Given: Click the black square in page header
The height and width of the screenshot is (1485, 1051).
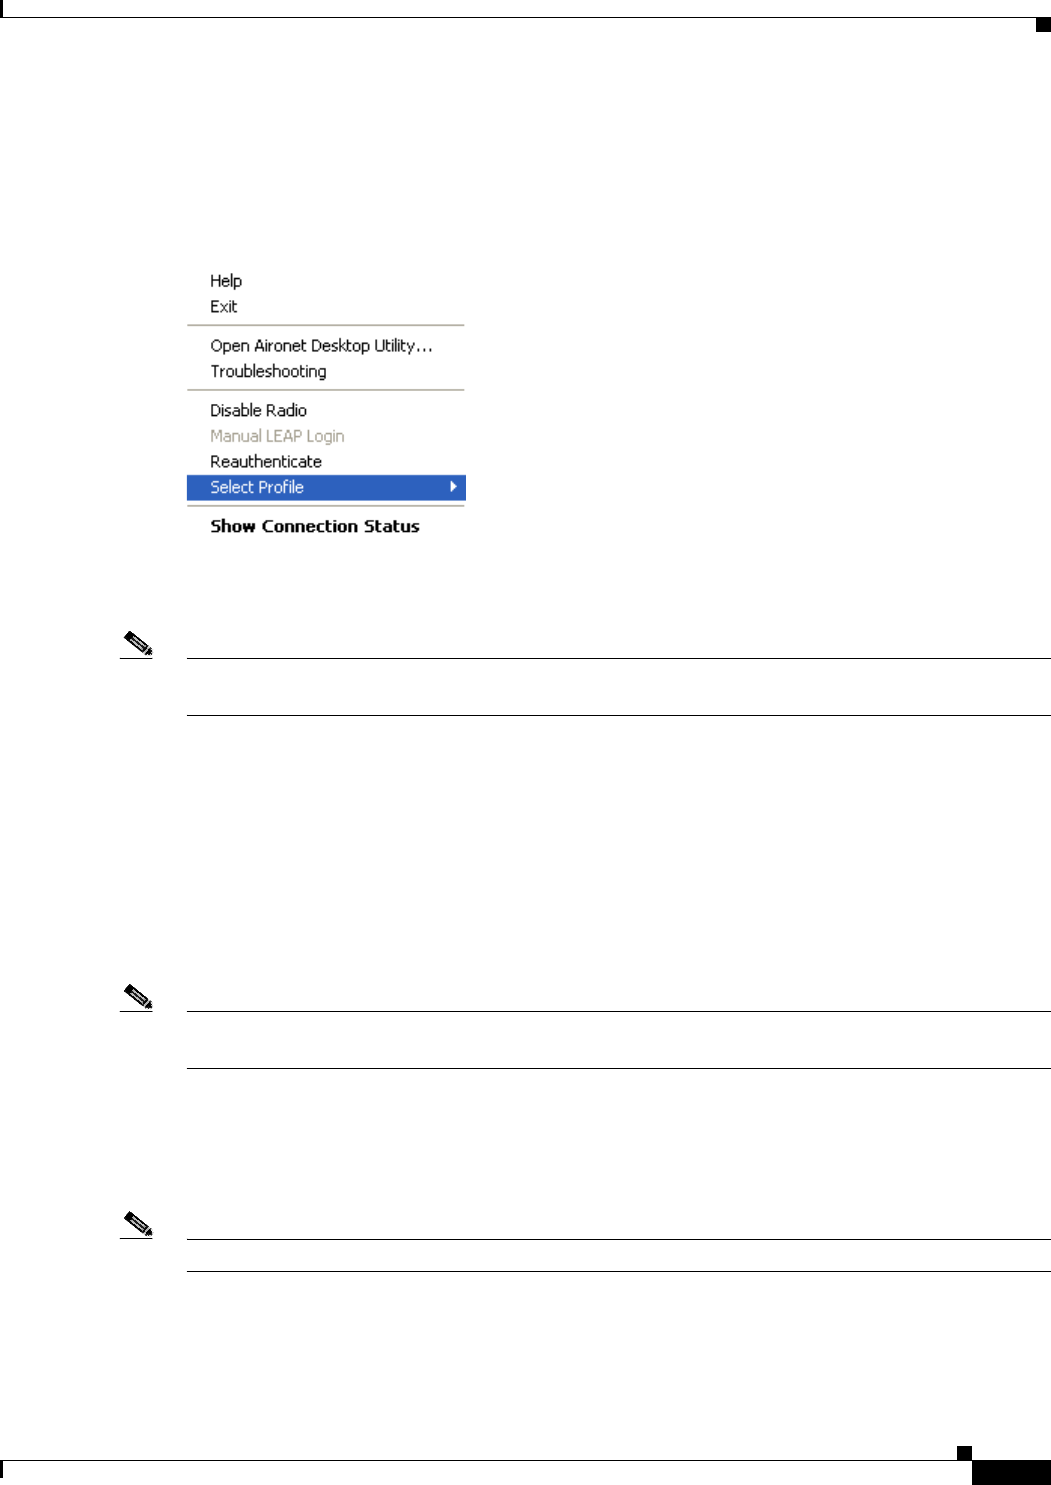Looking at the screenshot, I should tap(1043, 25).
